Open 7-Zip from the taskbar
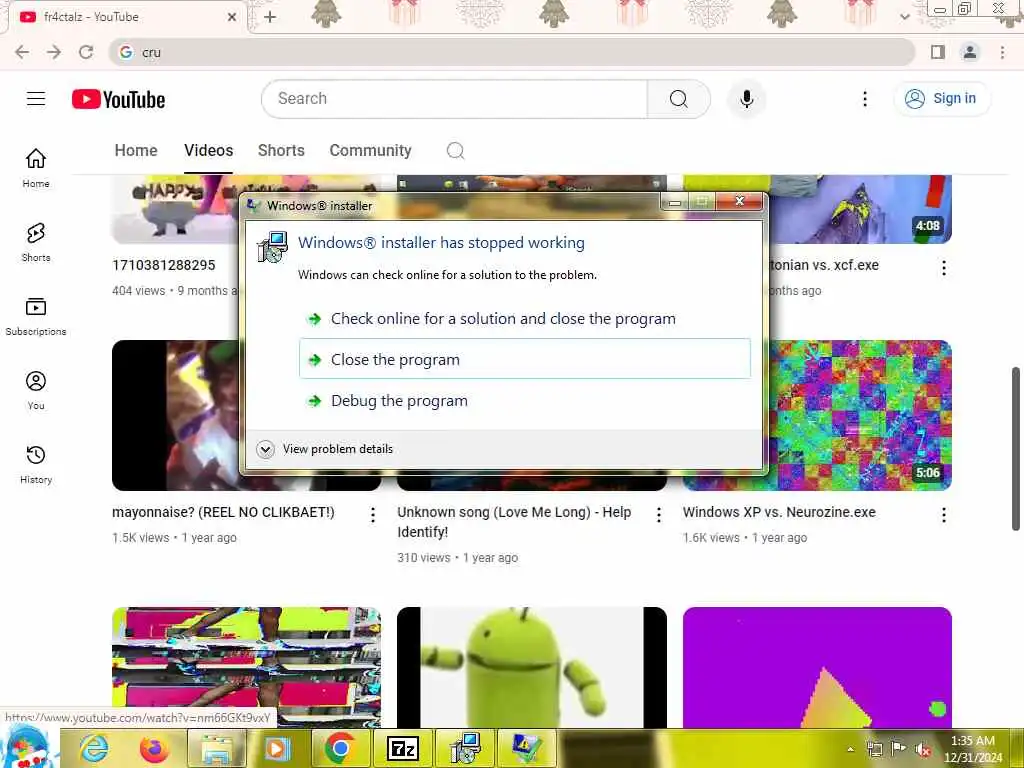Image resolution: width=1024 pixels, height=768 pixels. pyautogui.click(x=402, y=748)
